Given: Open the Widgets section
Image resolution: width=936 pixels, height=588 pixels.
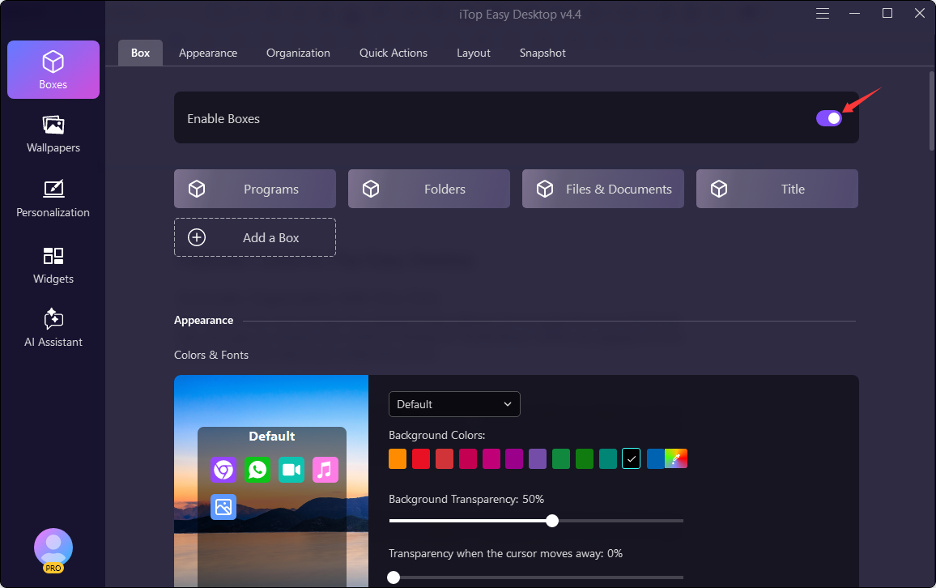Looking at the screenshot, I should coord(53,266).
